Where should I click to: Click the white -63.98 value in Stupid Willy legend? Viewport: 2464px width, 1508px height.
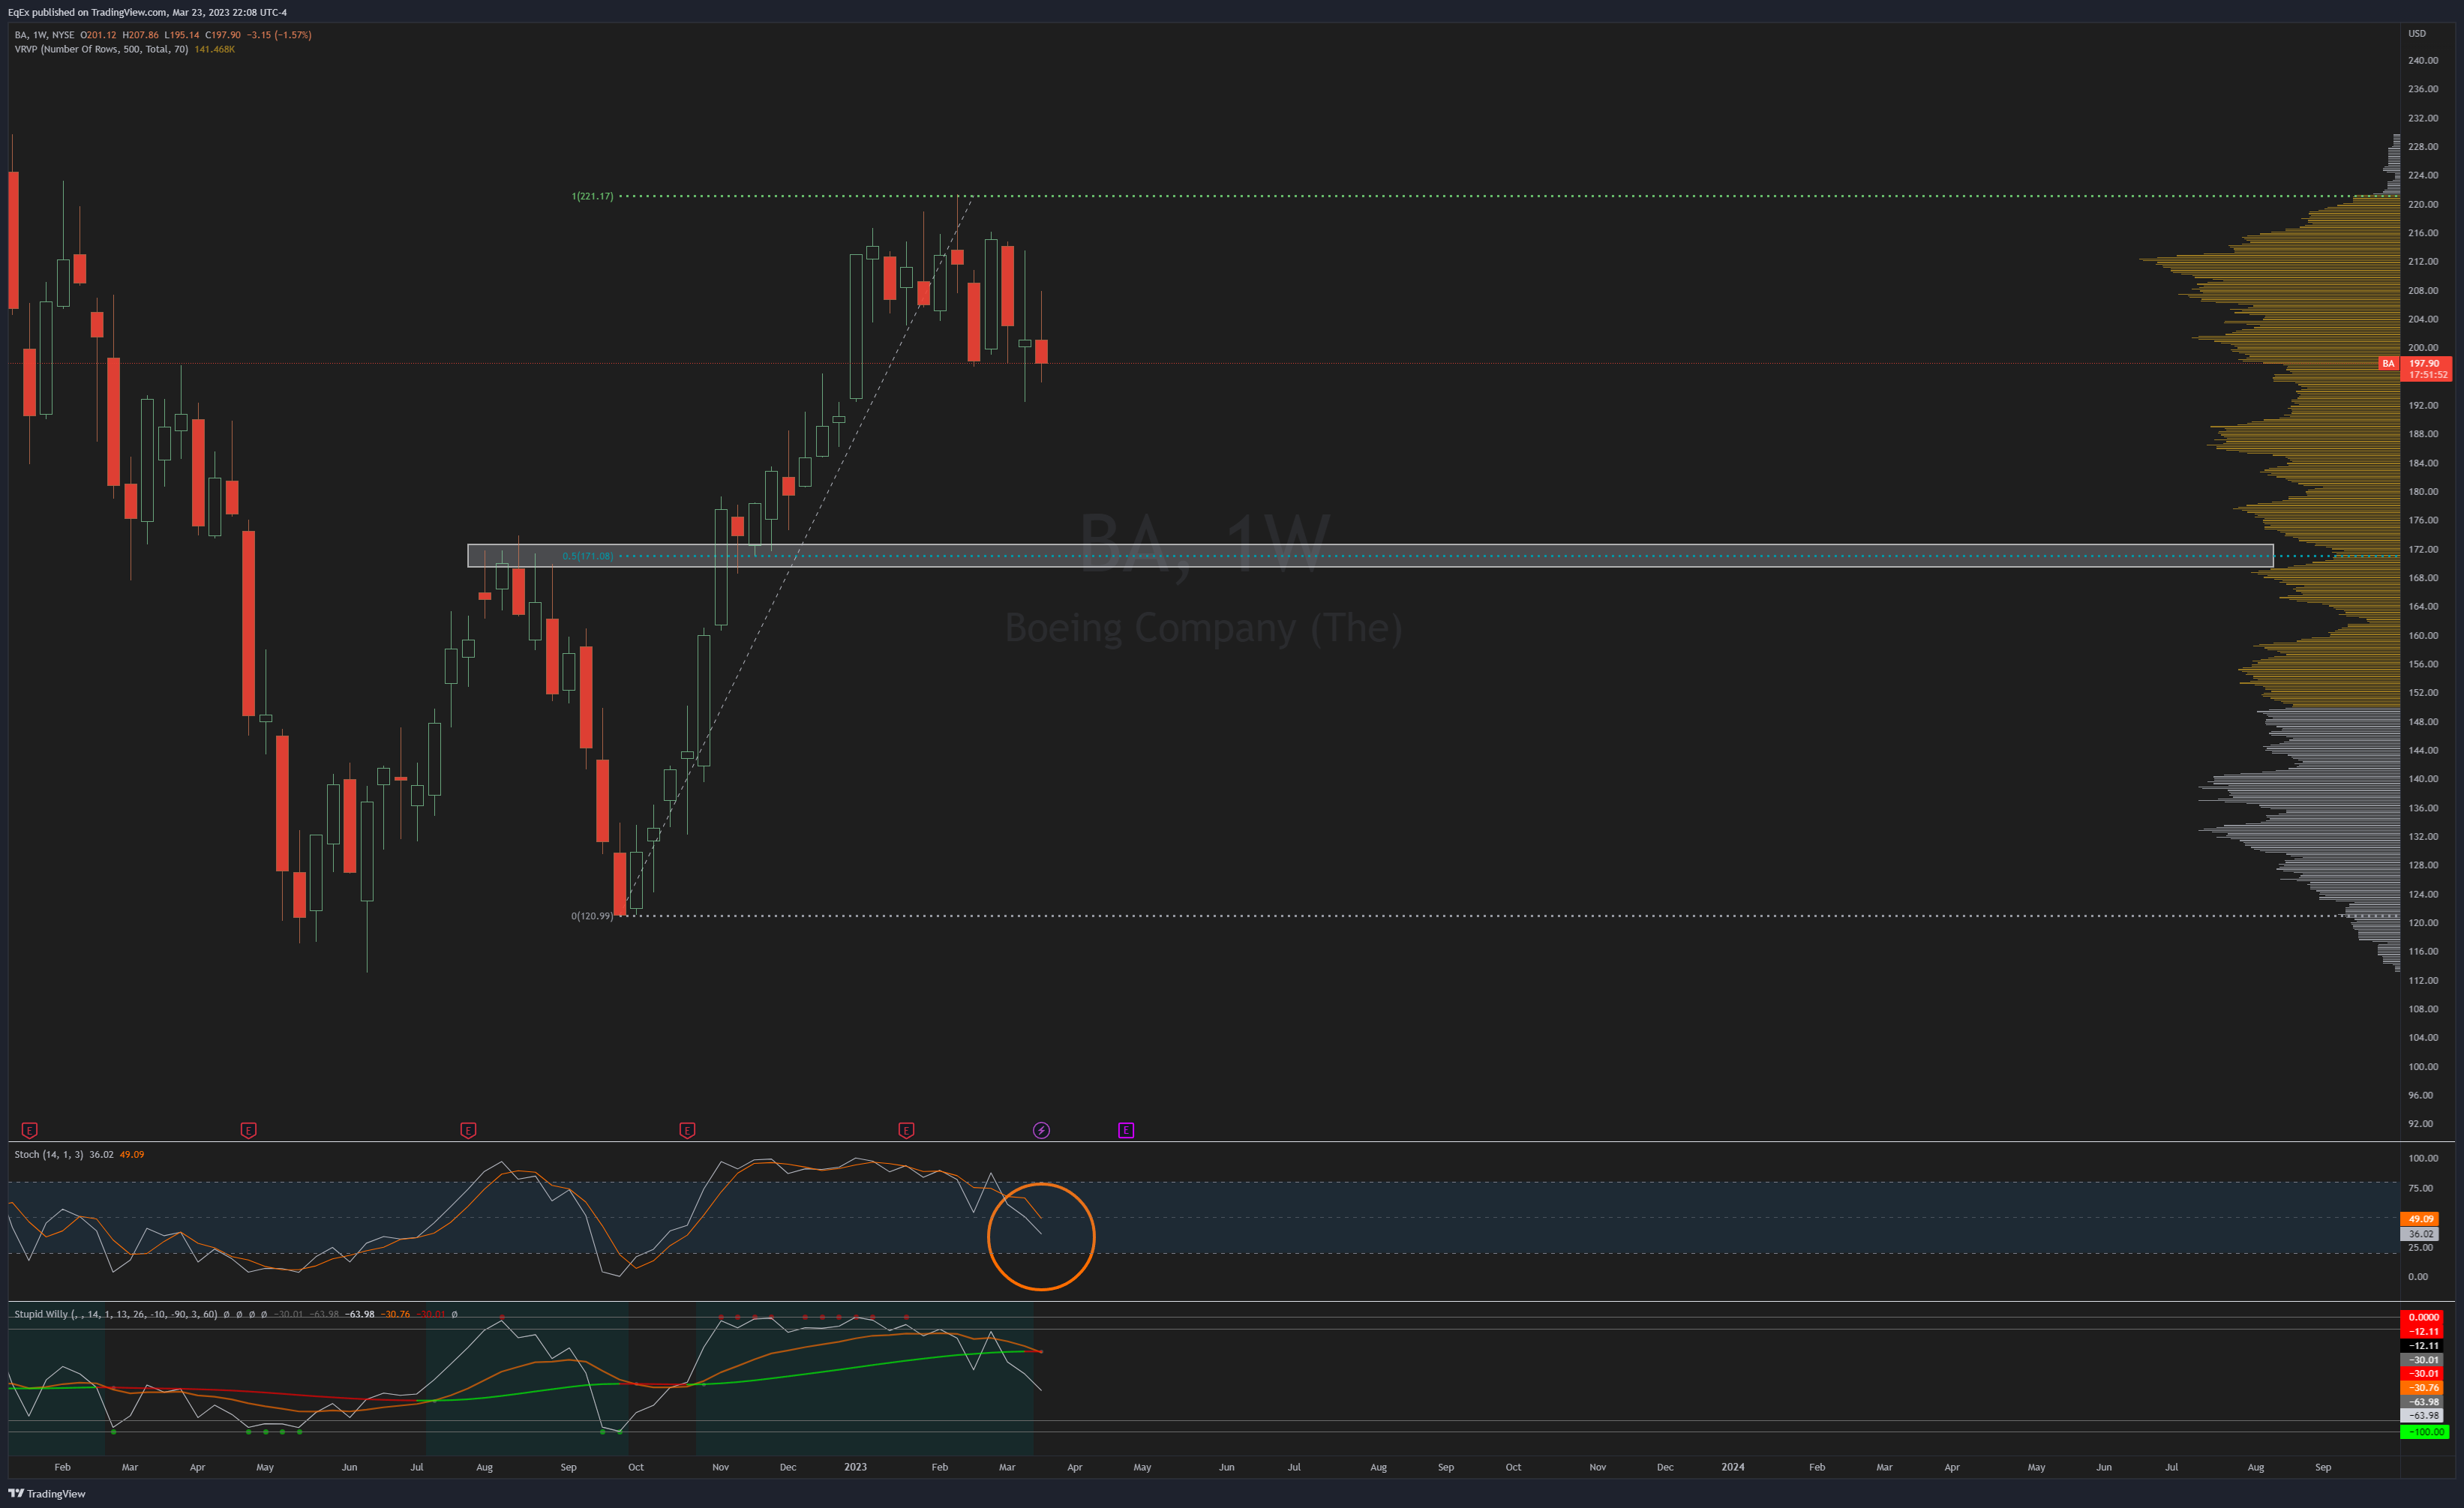tap(360, 1314)
